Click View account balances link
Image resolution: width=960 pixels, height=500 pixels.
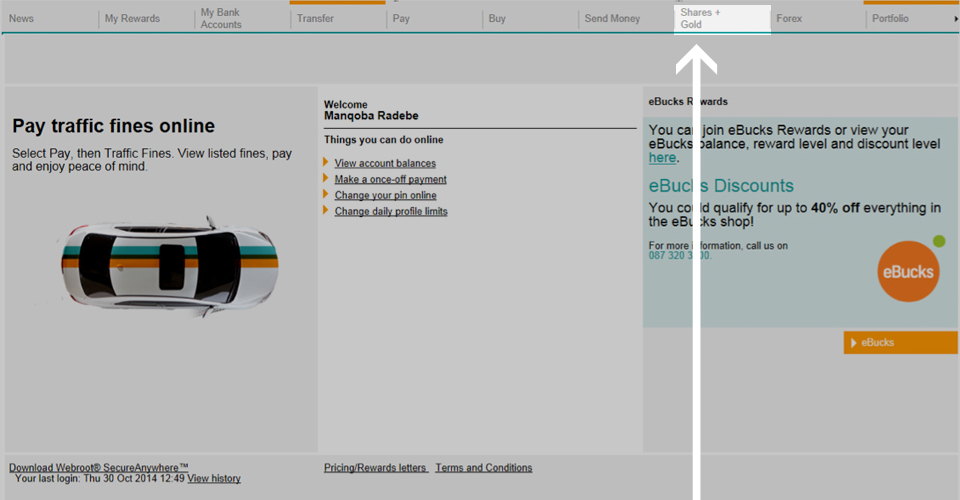[385, 164]
